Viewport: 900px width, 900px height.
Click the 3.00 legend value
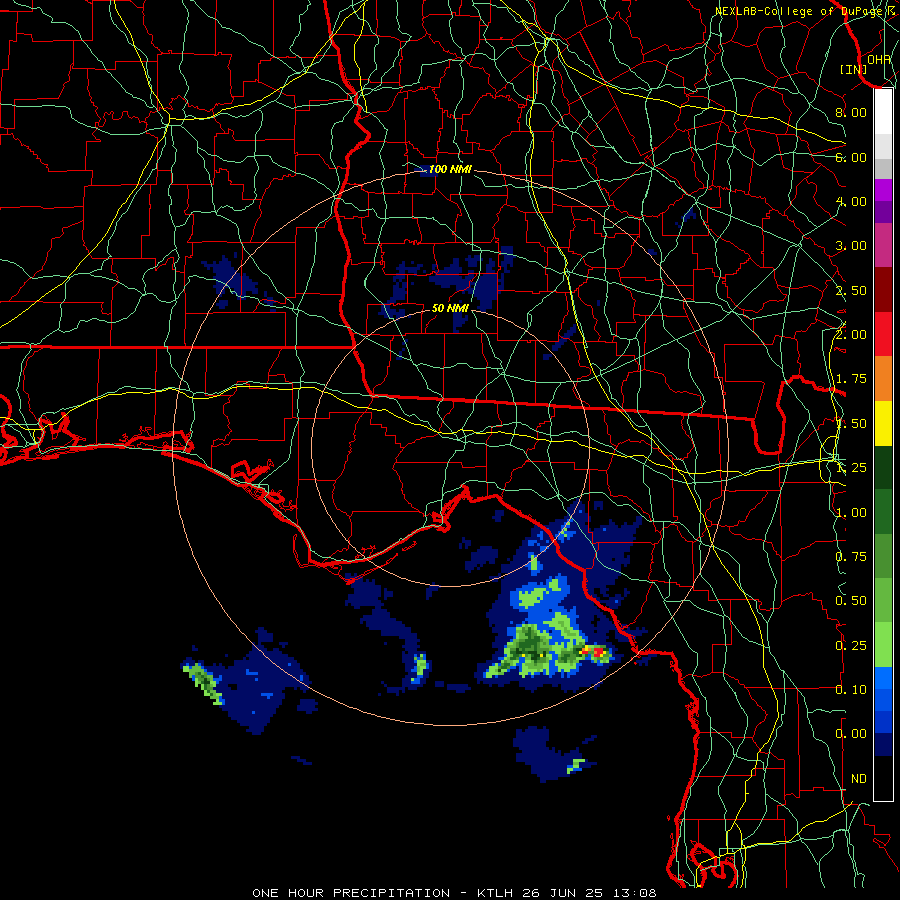click(851, 246)
